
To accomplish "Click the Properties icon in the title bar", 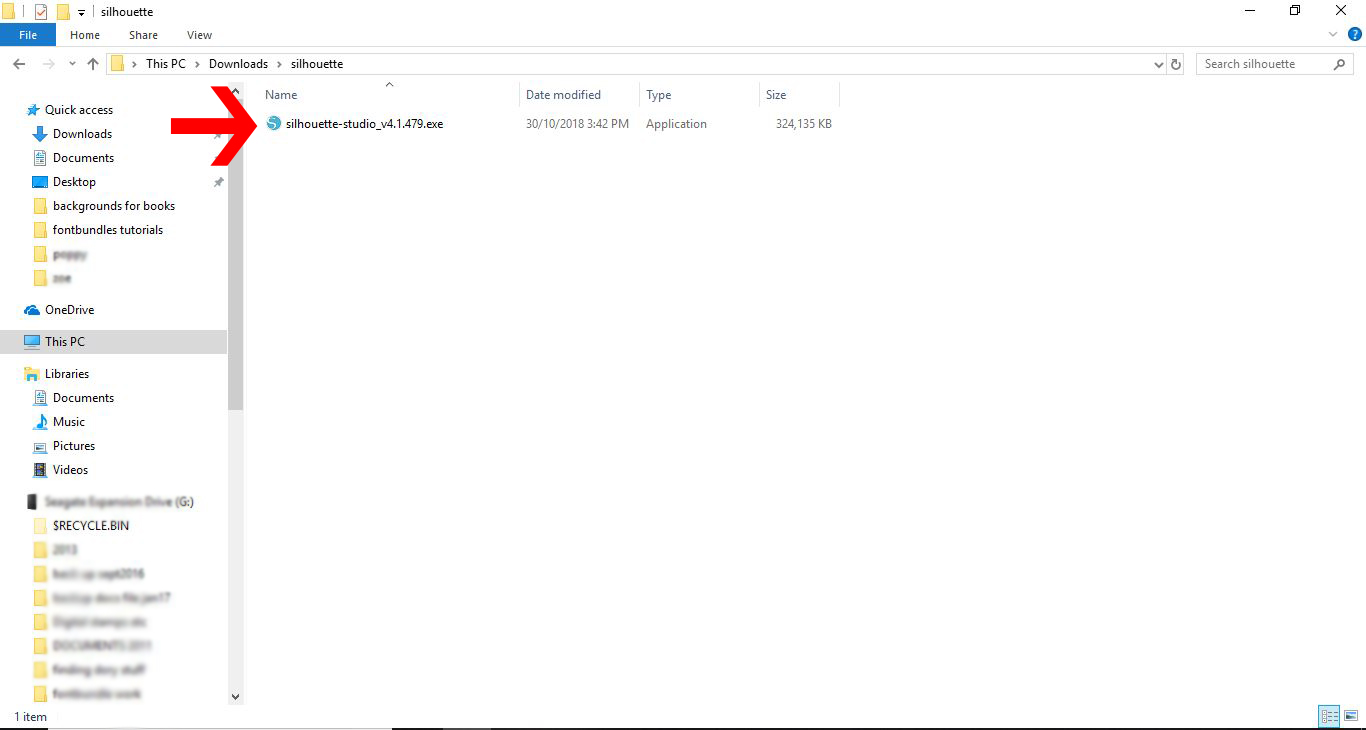I will [41, 11].
